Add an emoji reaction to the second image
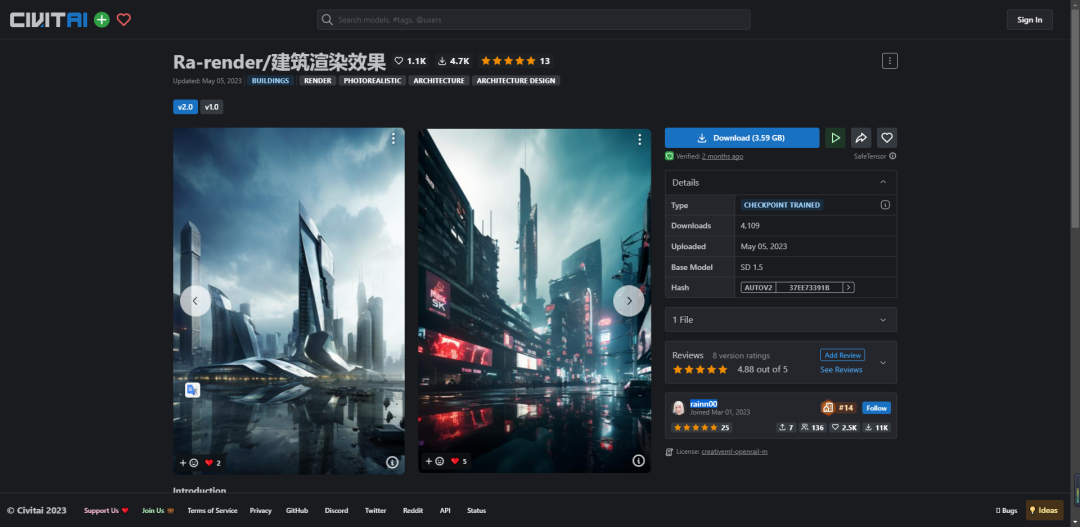The width and height of the screenshot is (1080, 527). pyautogui.click(x=435, y=461)
